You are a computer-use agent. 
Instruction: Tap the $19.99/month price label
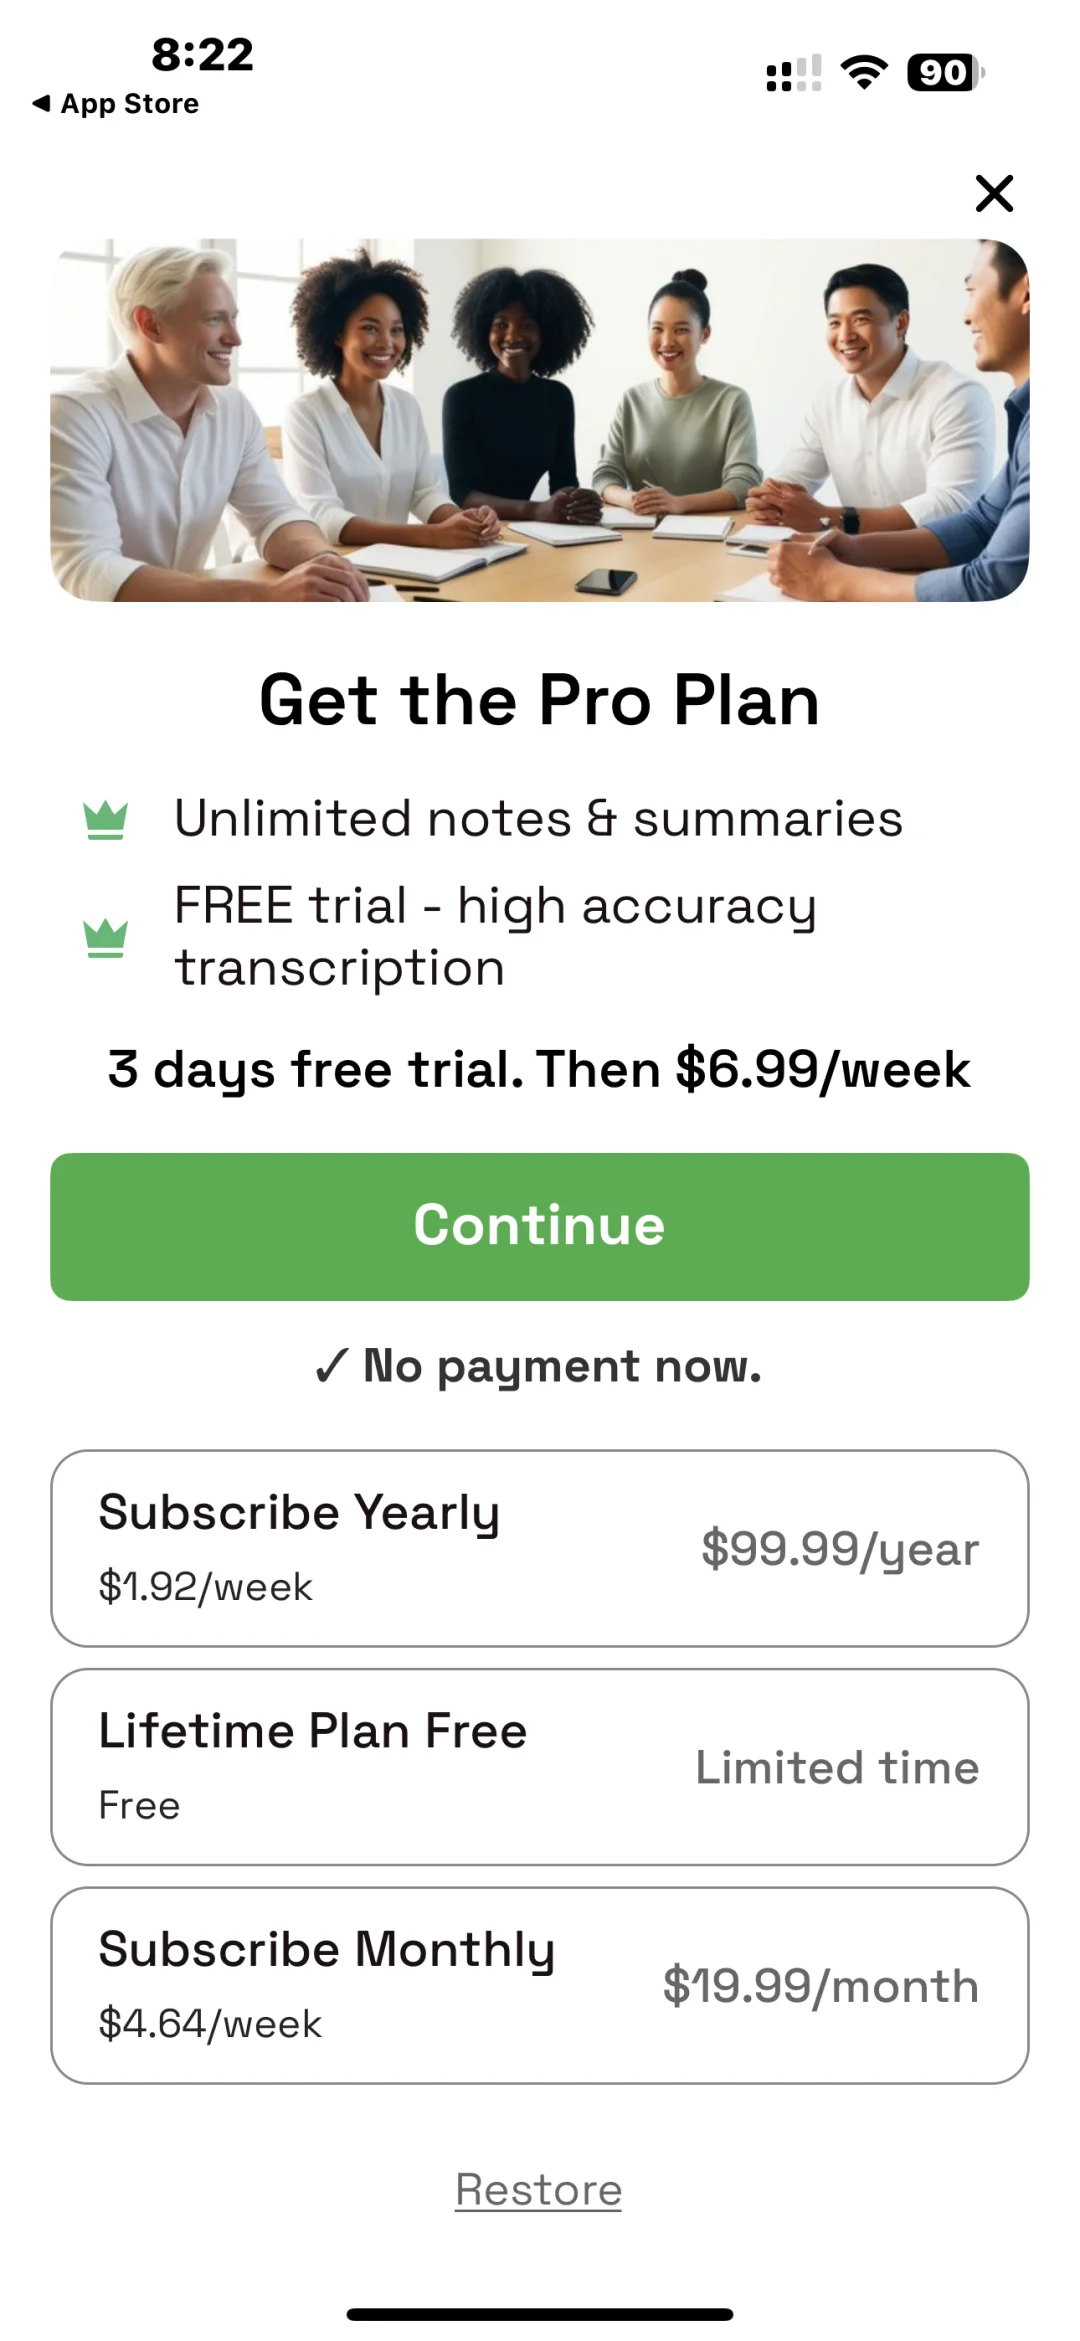coord(820,1986)
